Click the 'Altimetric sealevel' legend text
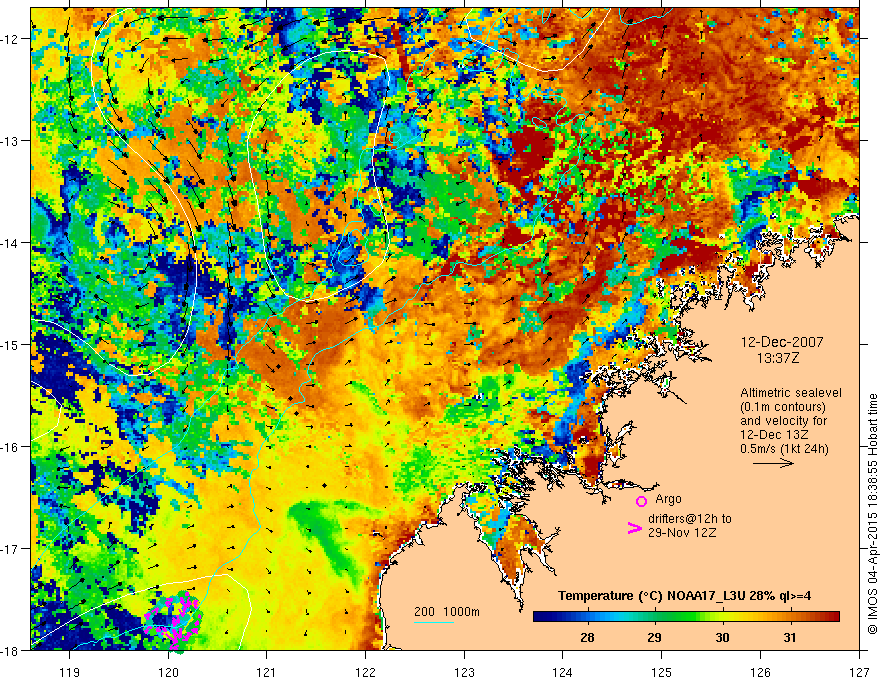The image size is (880, 680). (791, 393)
